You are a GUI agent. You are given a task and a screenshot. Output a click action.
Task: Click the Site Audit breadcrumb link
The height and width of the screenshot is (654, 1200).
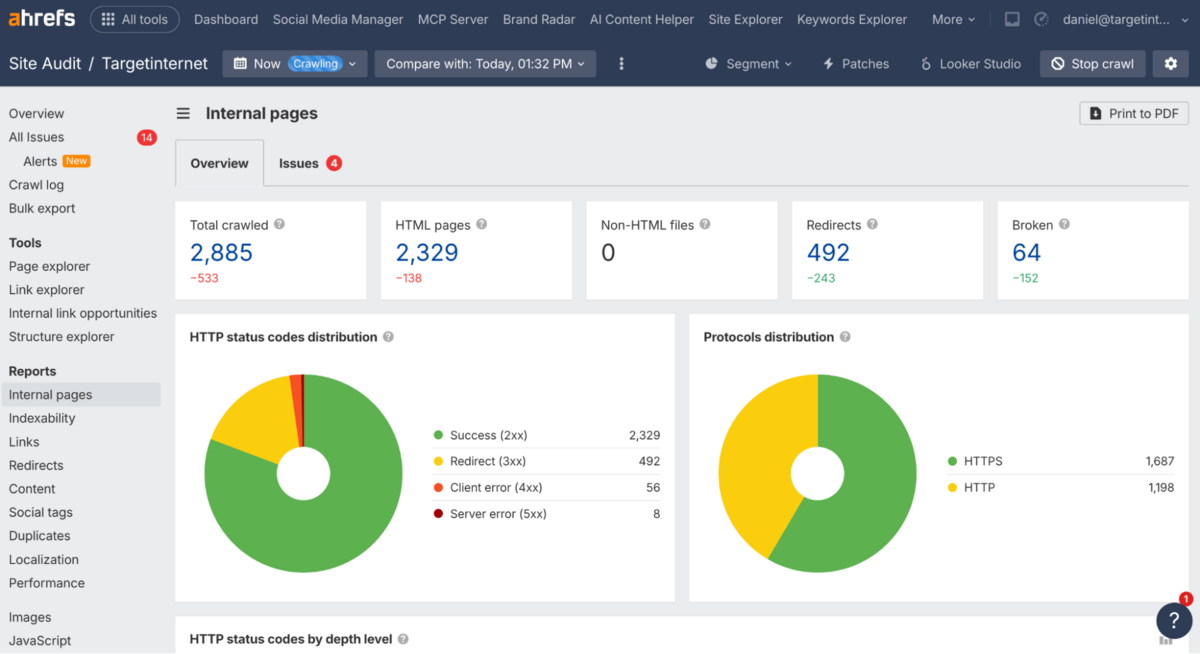pos(45,63)
